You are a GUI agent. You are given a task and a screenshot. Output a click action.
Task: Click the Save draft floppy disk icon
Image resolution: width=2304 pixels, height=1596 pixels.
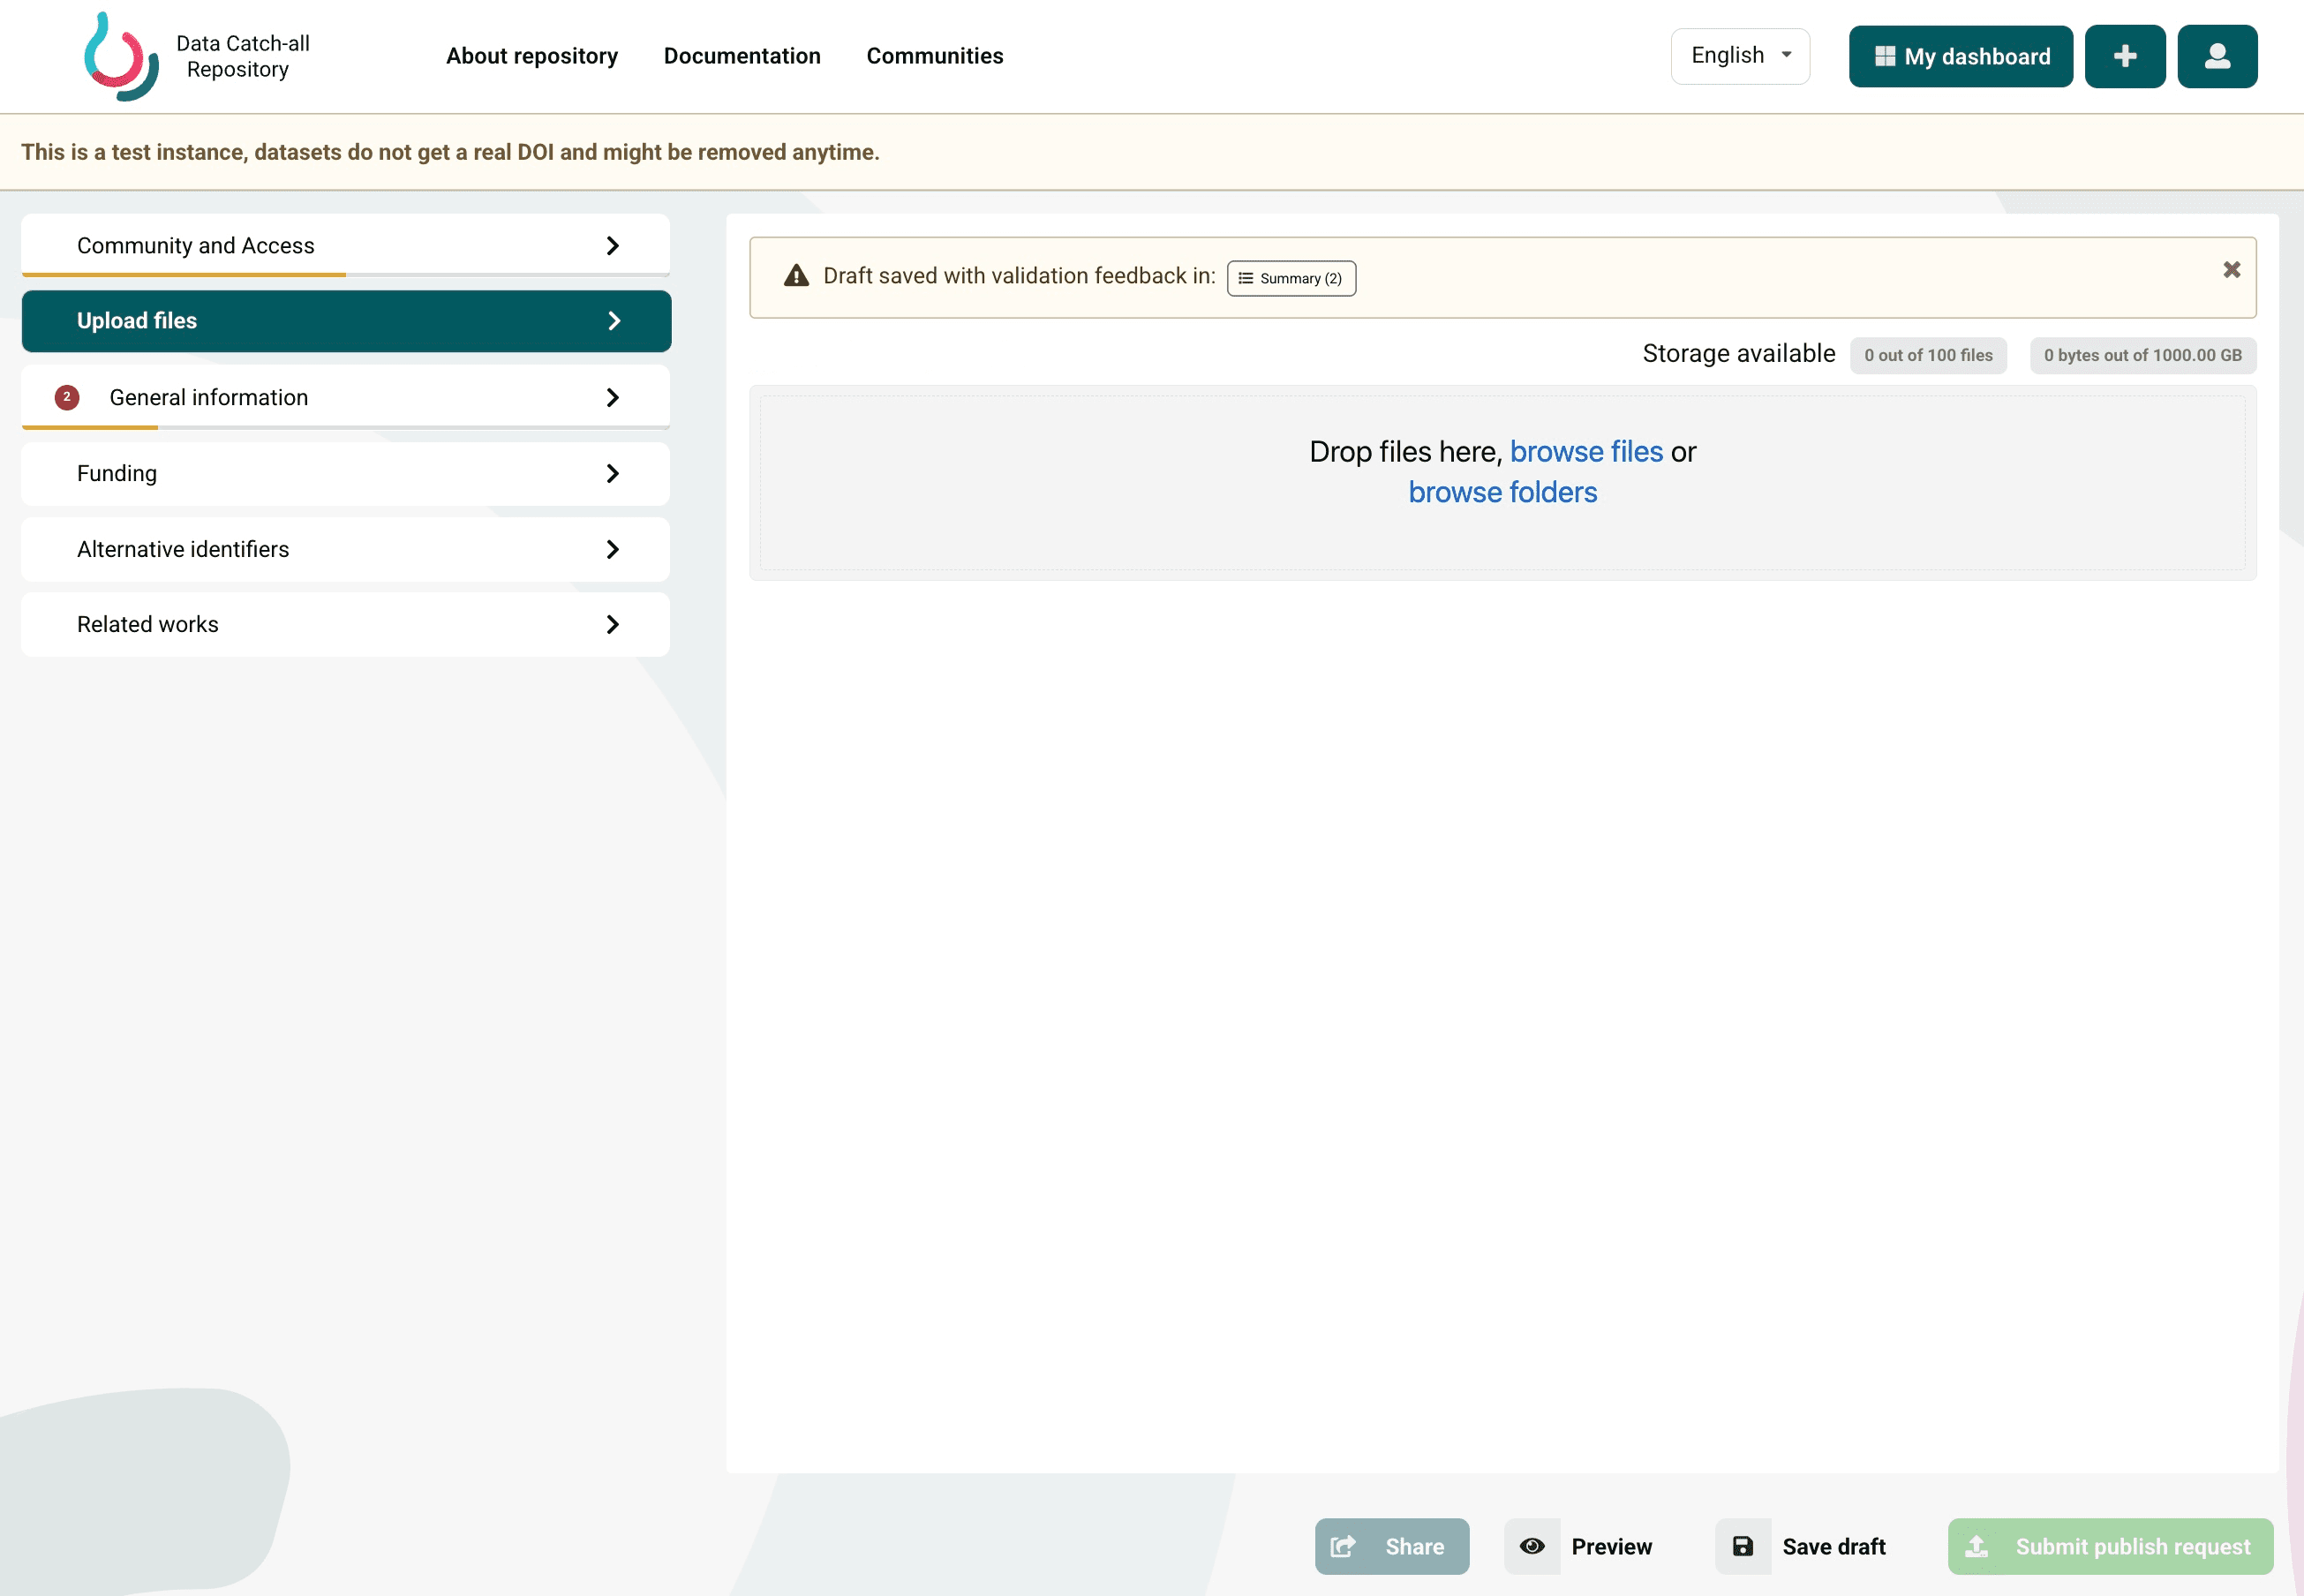coord(1743,1546)
